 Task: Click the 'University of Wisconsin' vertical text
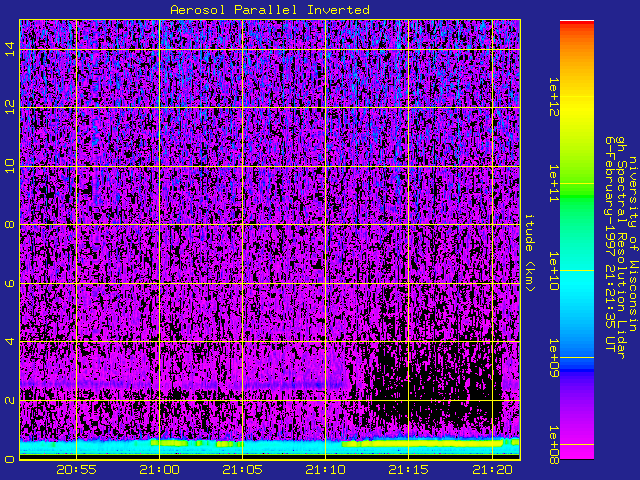632,244
